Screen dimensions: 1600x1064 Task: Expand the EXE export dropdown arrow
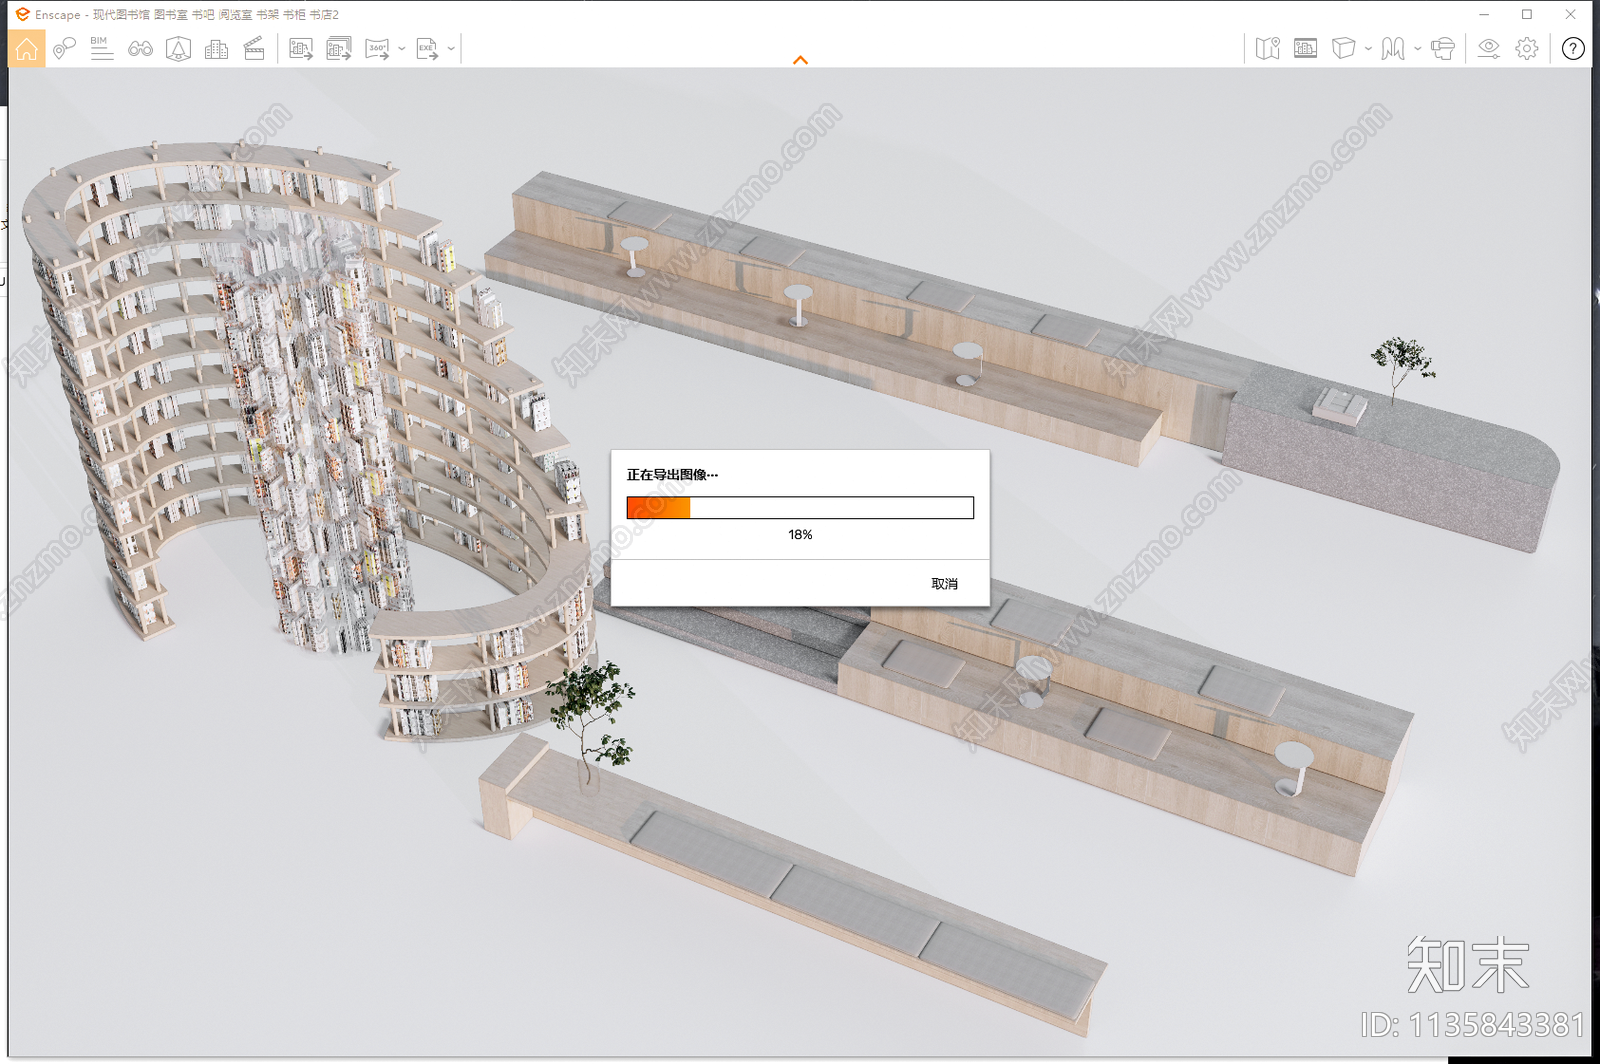tap(451, 48)
